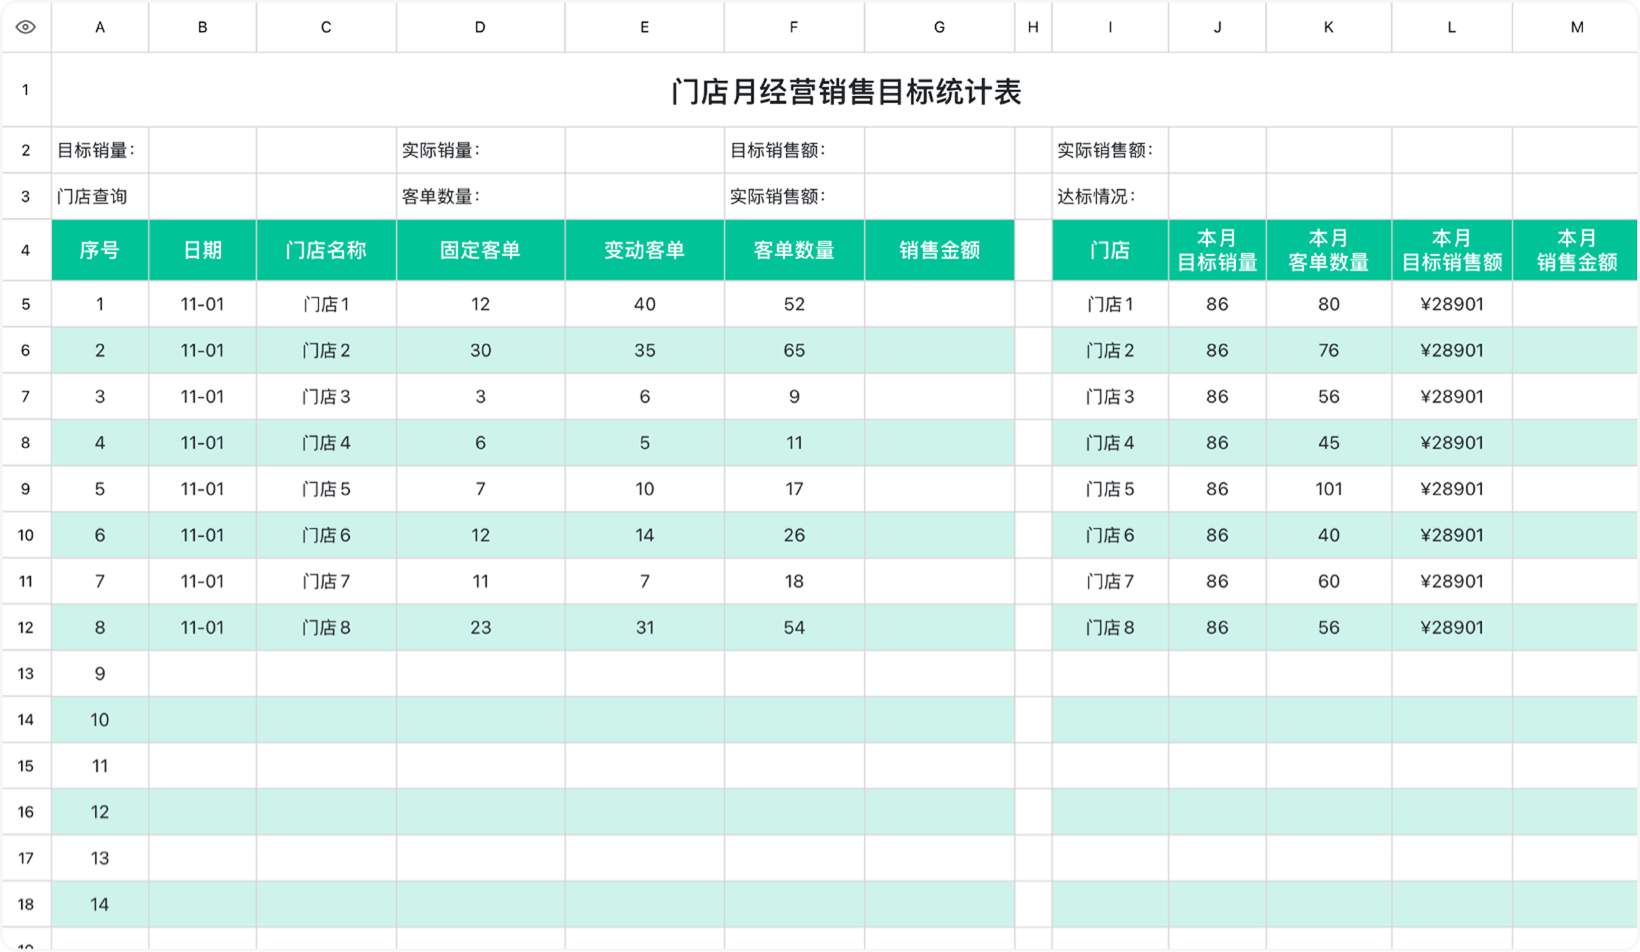Viewport: 1640px width, 952px height.
Task: Select row 10 header
Action: 26,535
